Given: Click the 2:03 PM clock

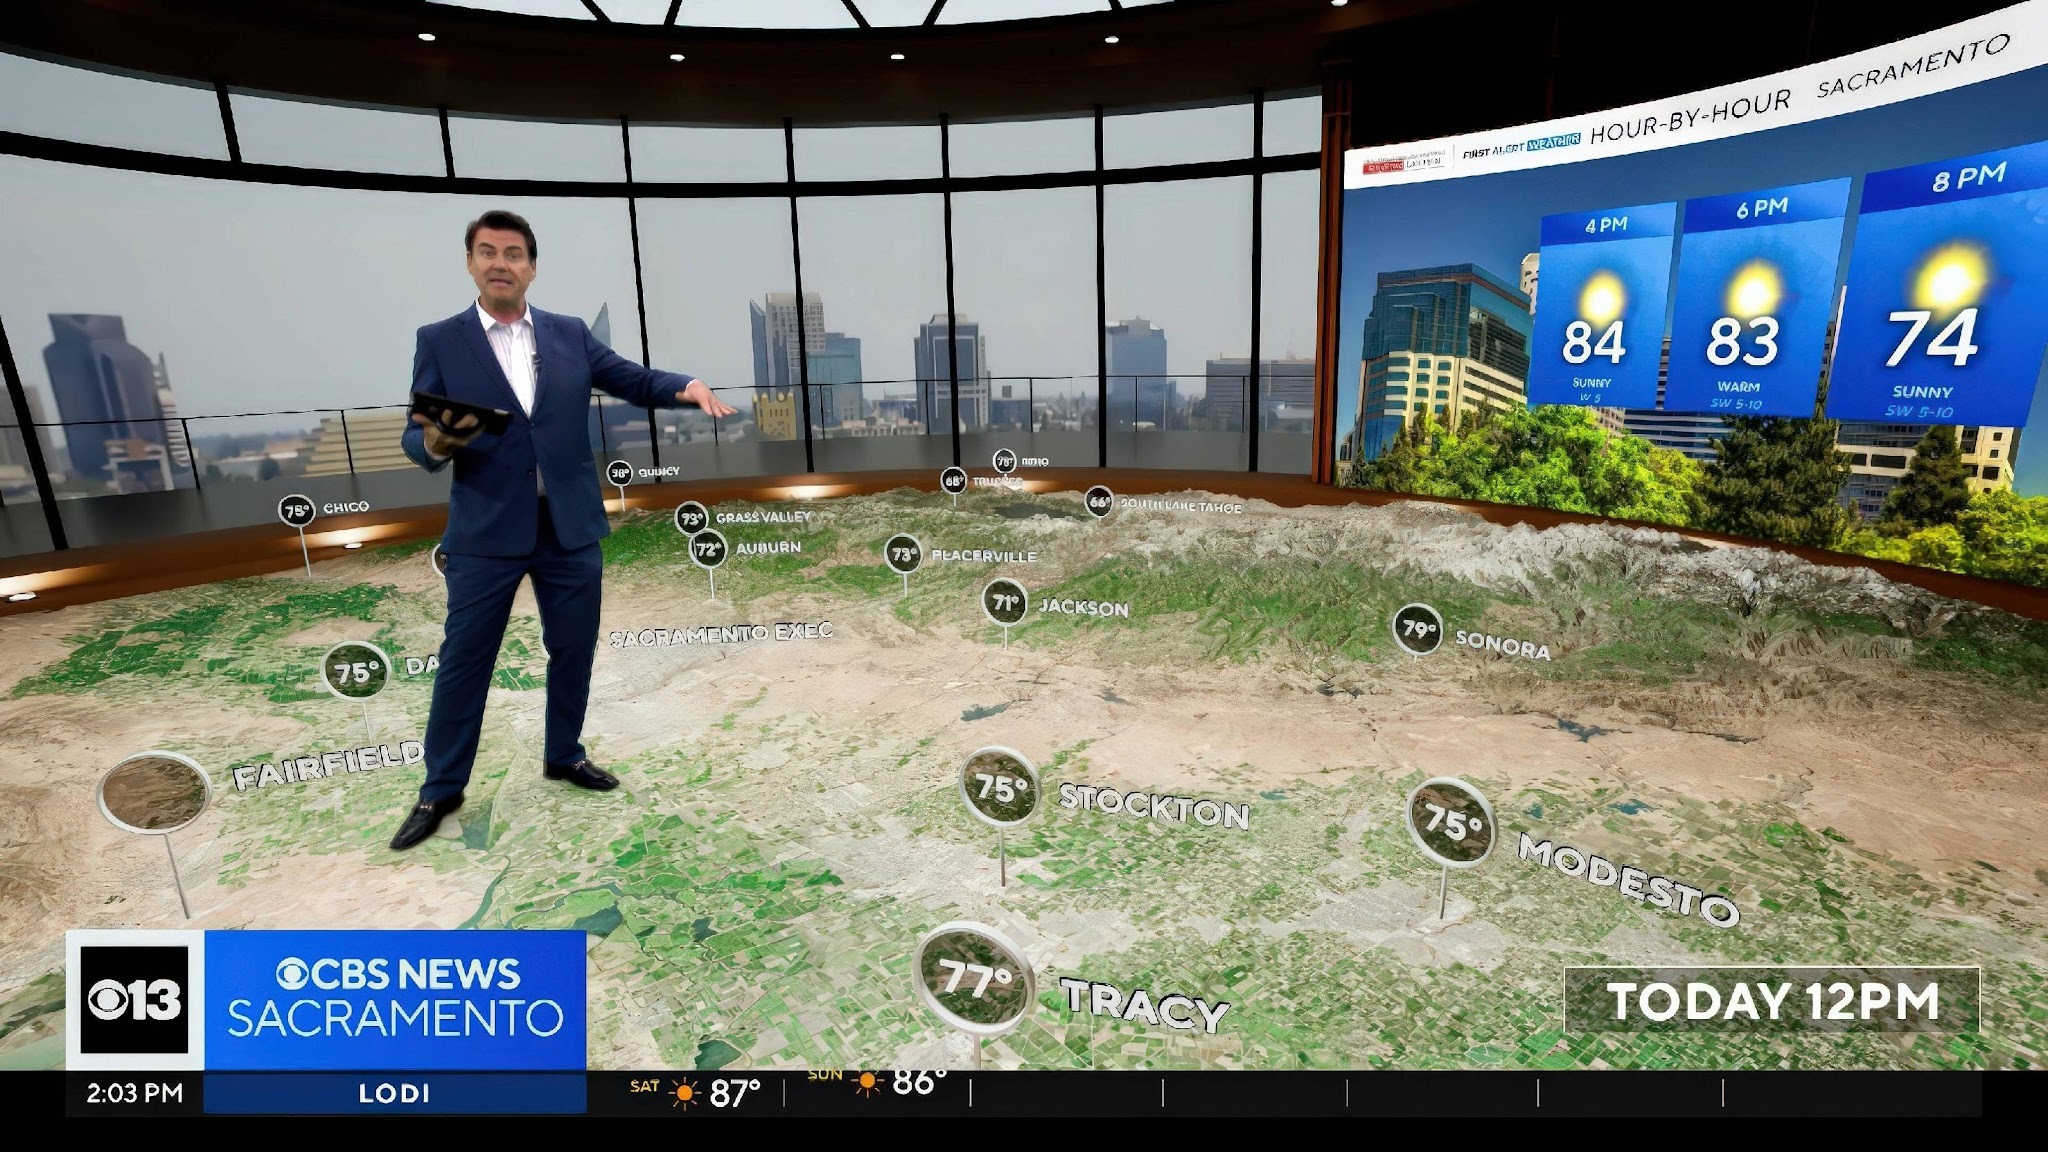Looking at the screenshot, I should (135, 1093).
